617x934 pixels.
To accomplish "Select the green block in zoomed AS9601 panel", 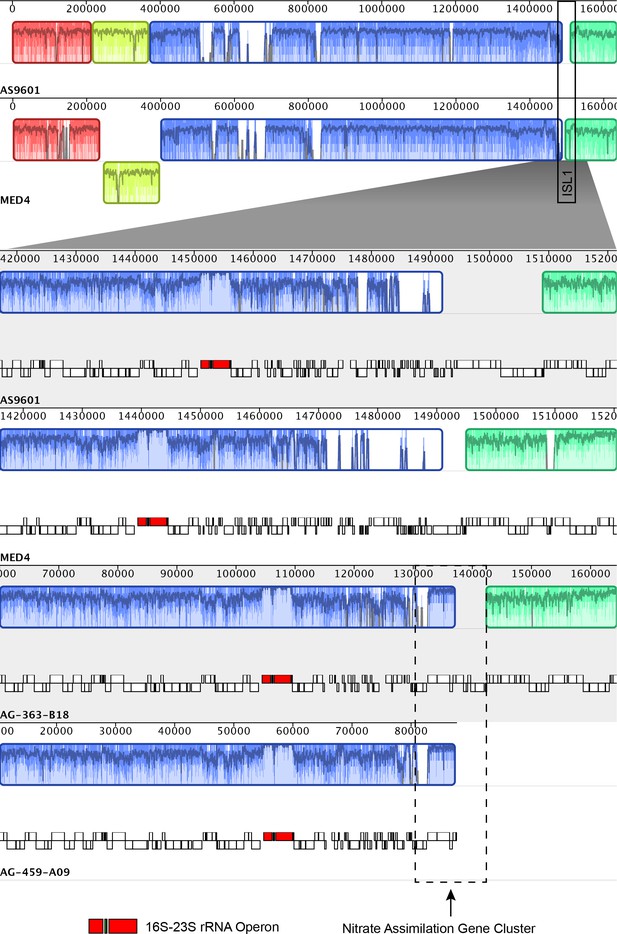I will coord(579,292).
